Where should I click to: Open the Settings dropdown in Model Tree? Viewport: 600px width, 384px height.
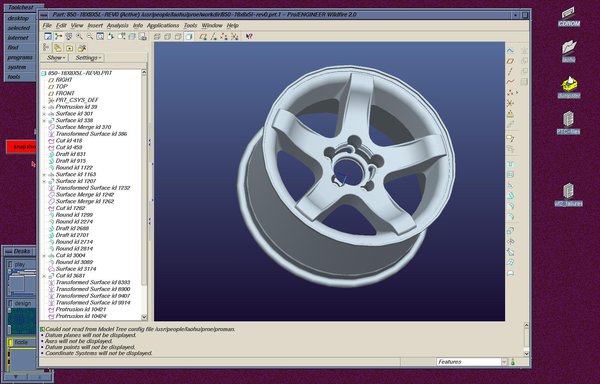pyautogui.click(x=87, y=58)
